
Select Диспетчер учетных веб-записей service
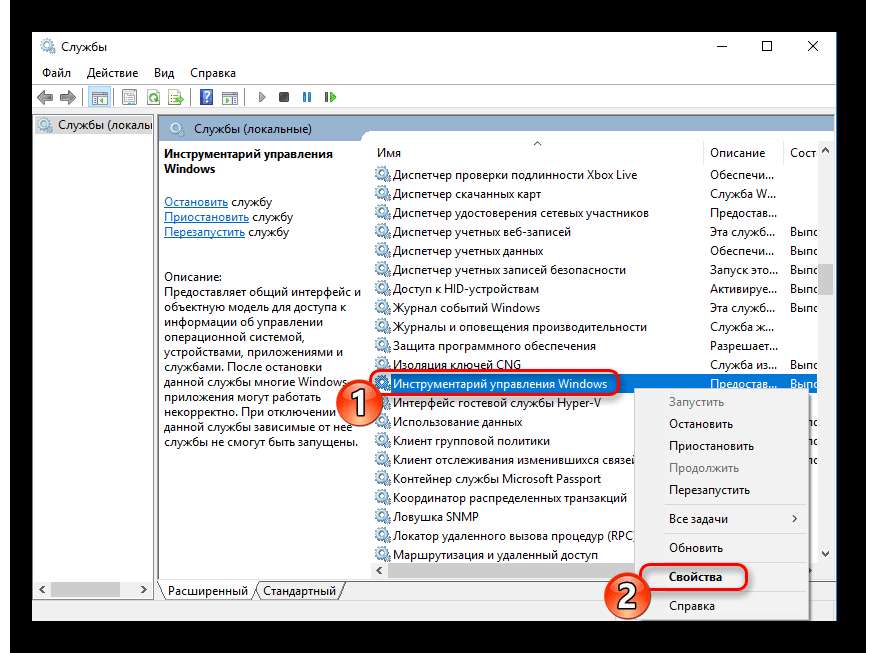pos(482,232)
